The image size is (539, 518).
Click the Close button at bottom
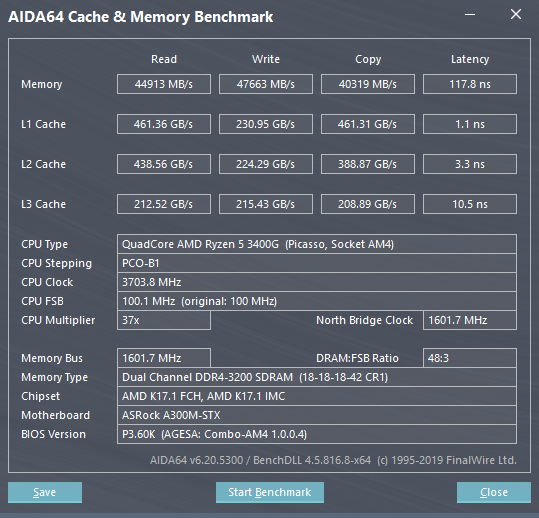click(x=494, y=492)
